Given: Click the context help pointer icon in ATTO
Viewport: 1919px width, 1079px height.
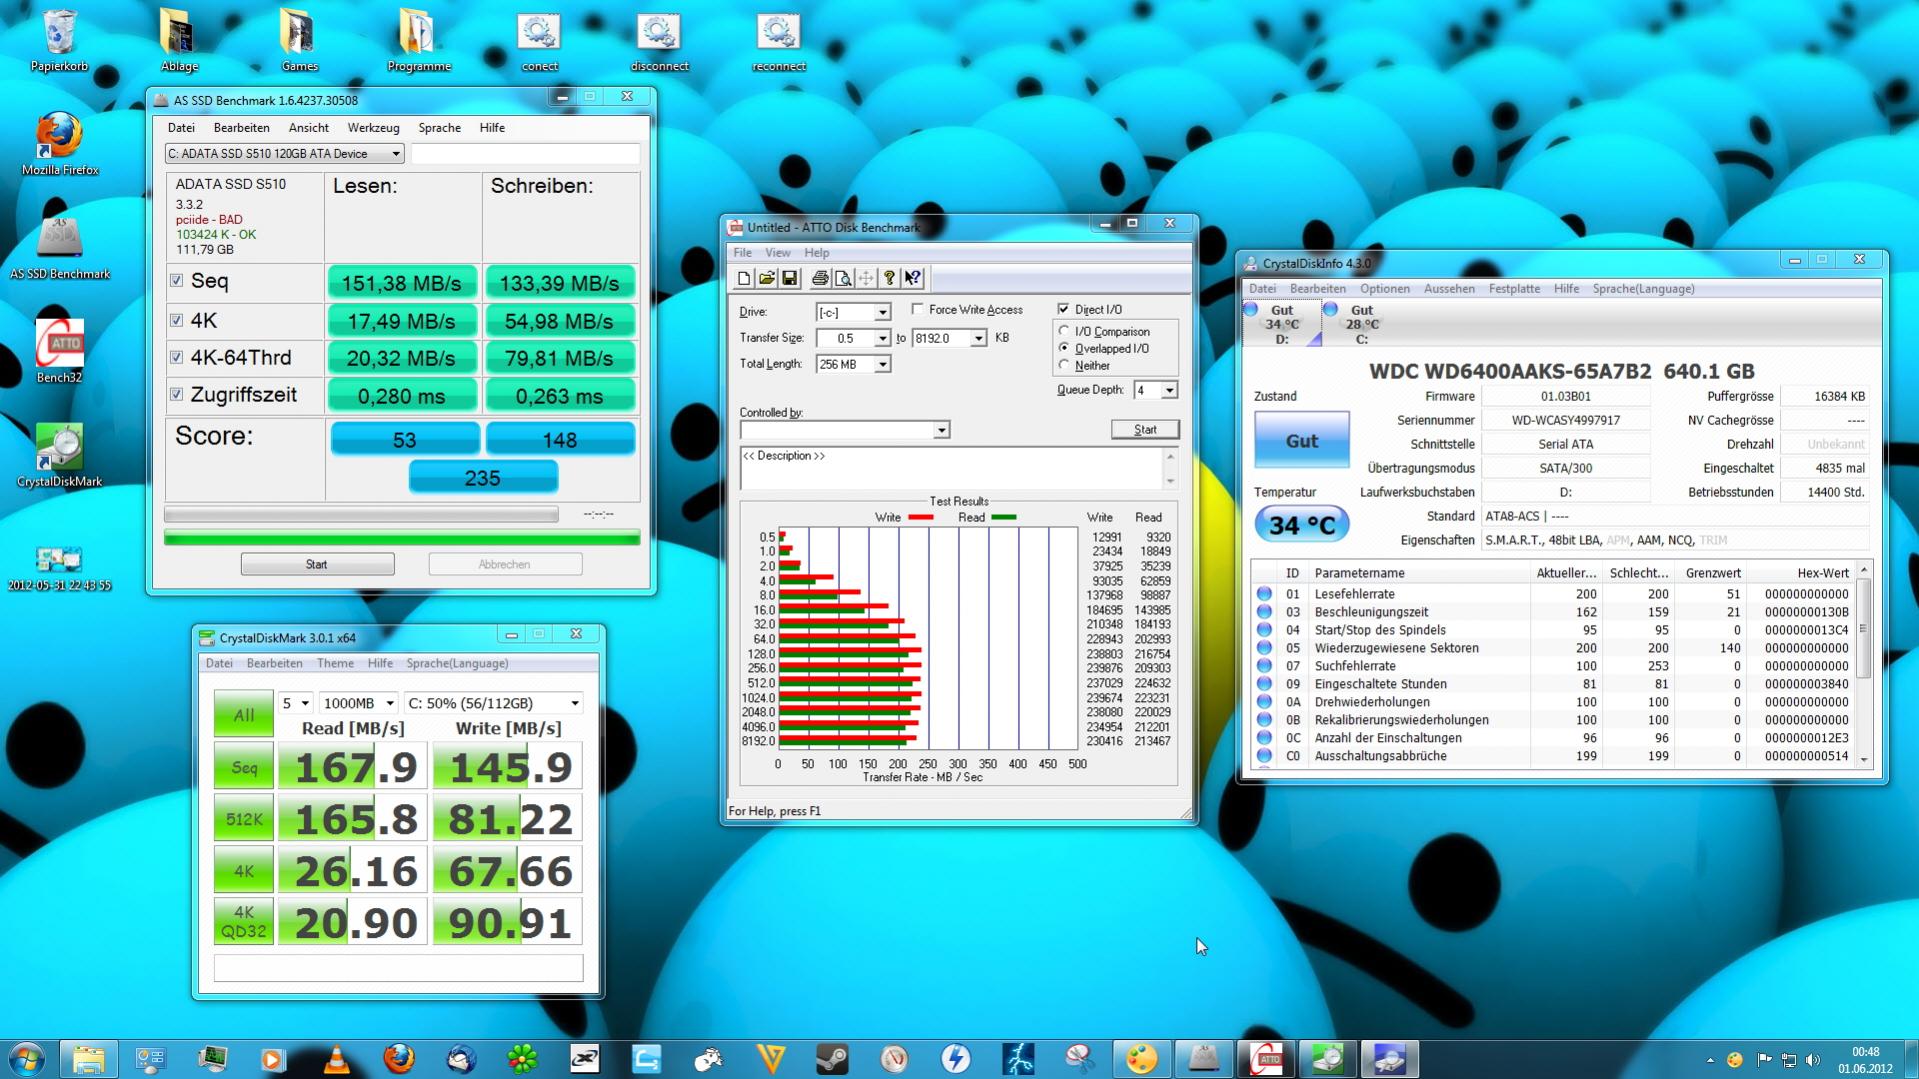Looking at the screenshot, I should (912, 278).
